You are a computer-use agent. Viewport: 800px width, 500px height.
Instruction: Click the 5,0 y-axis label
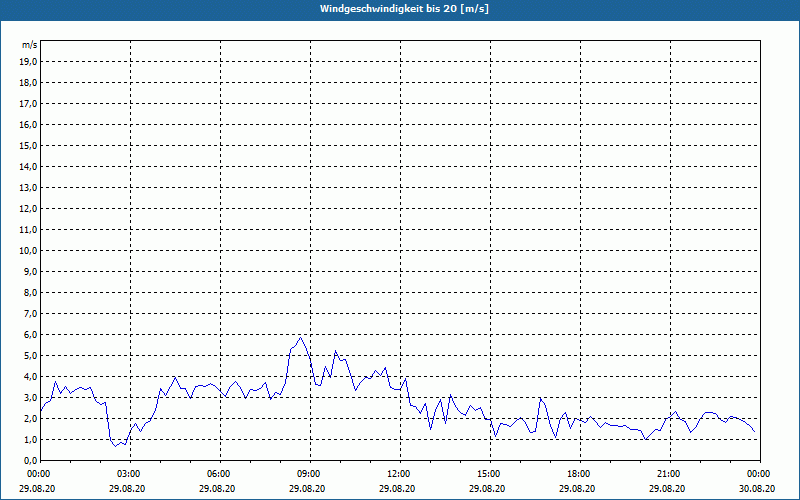point(30,355)
